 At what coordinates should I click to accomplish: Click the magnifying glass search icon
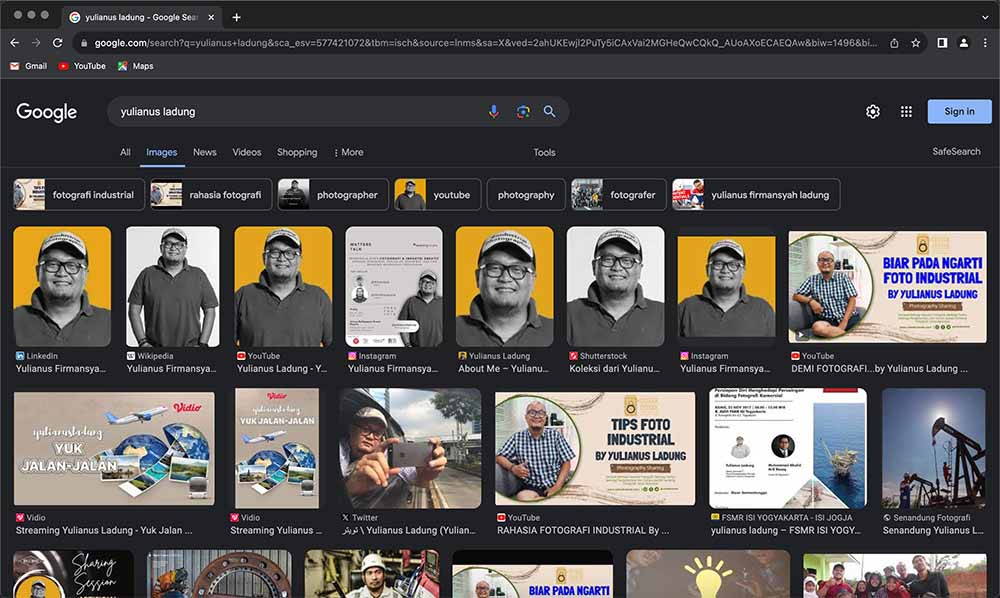[549, 112]
